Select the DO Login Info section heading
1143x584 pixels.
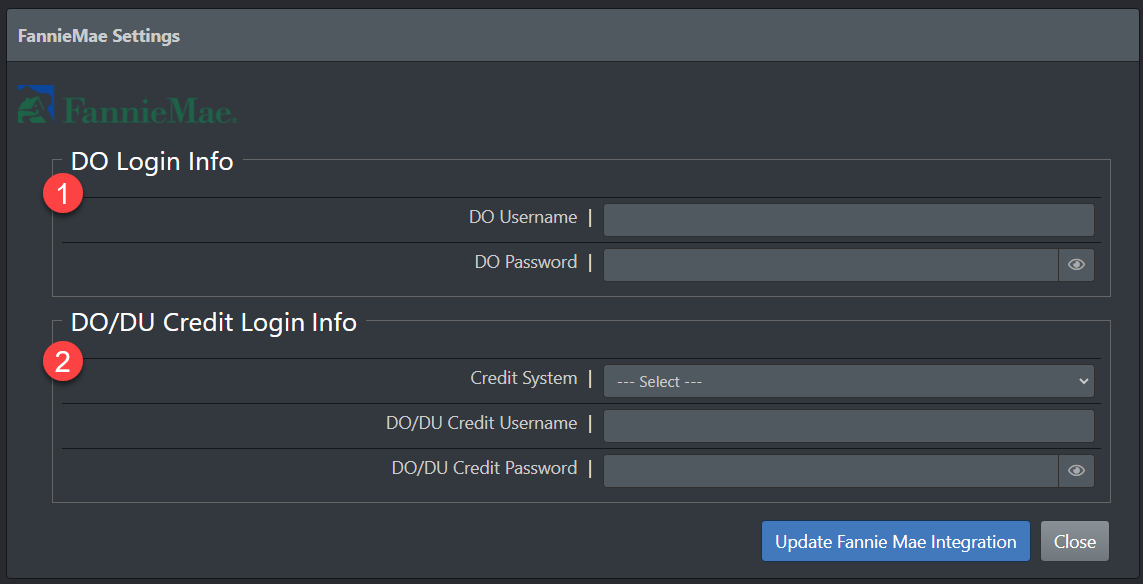[x=152, y=161]
